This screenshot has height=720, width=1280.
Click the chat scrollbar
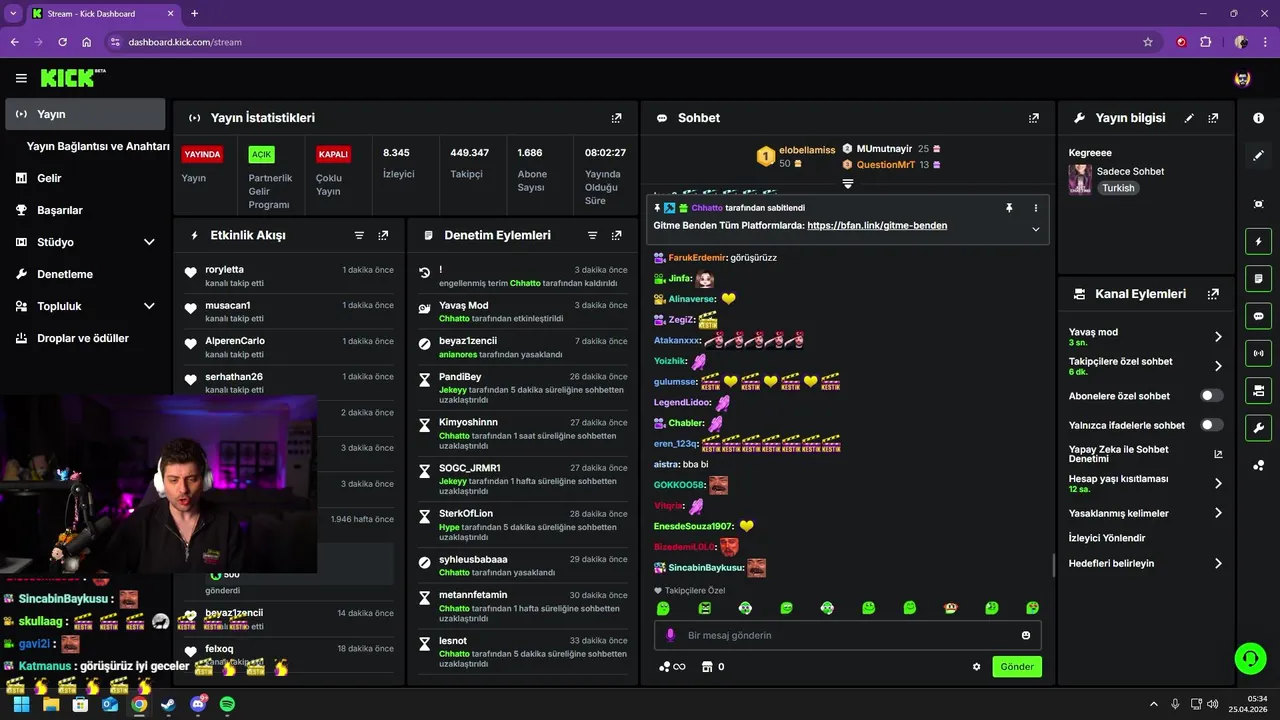click(x=1052, y=565)
